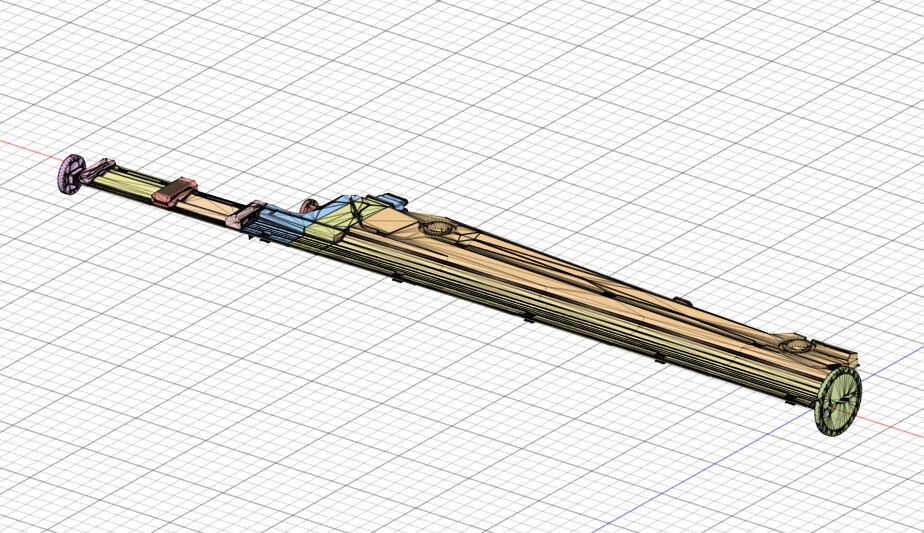Click the small tab on the upper right edge
924x533 pixels.
coord(683,300)
